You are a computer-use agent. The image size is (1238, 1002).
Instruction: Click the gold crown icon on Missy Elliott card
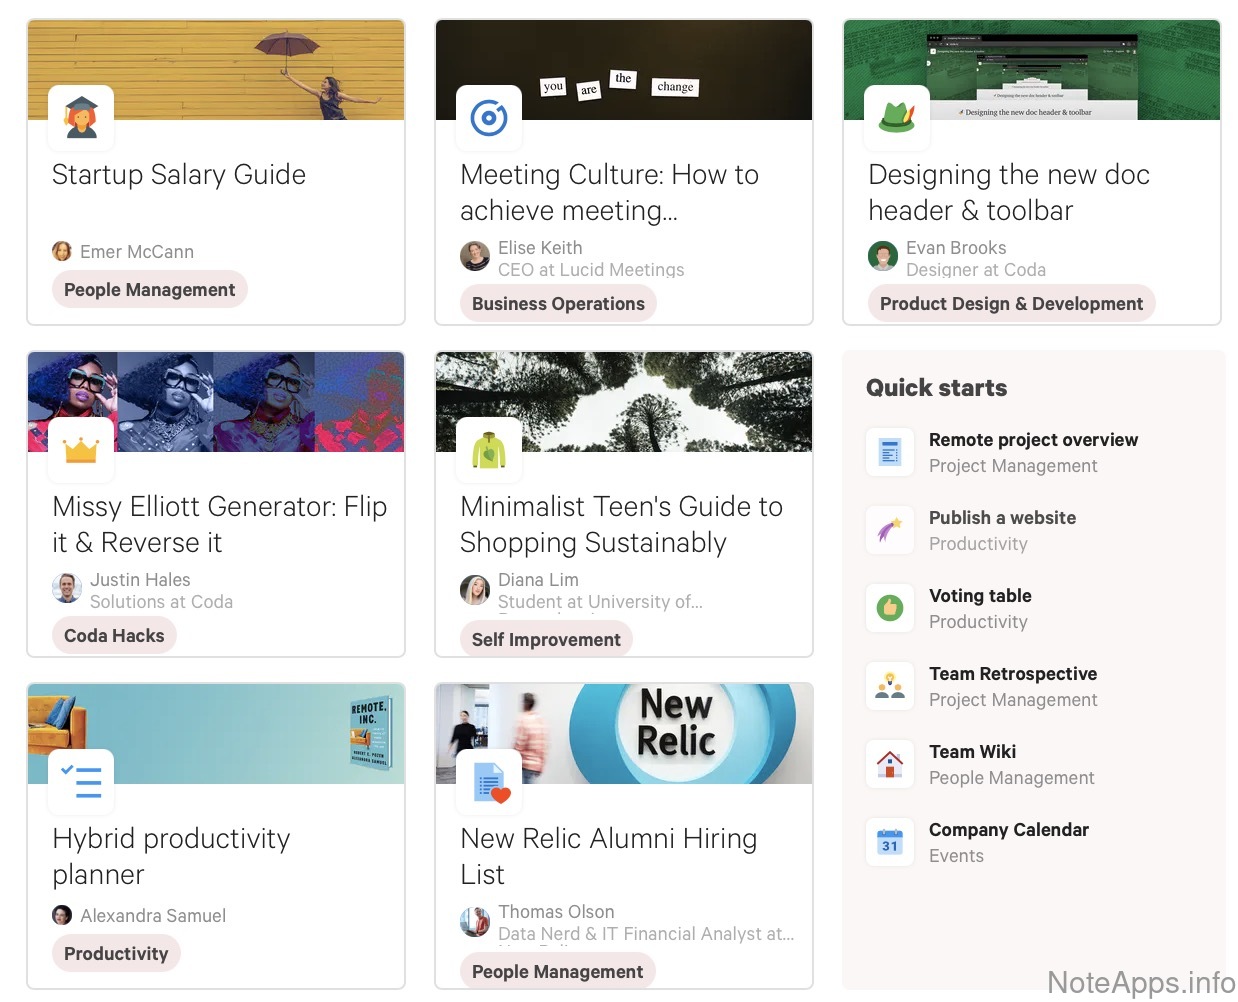coord(81,450)
